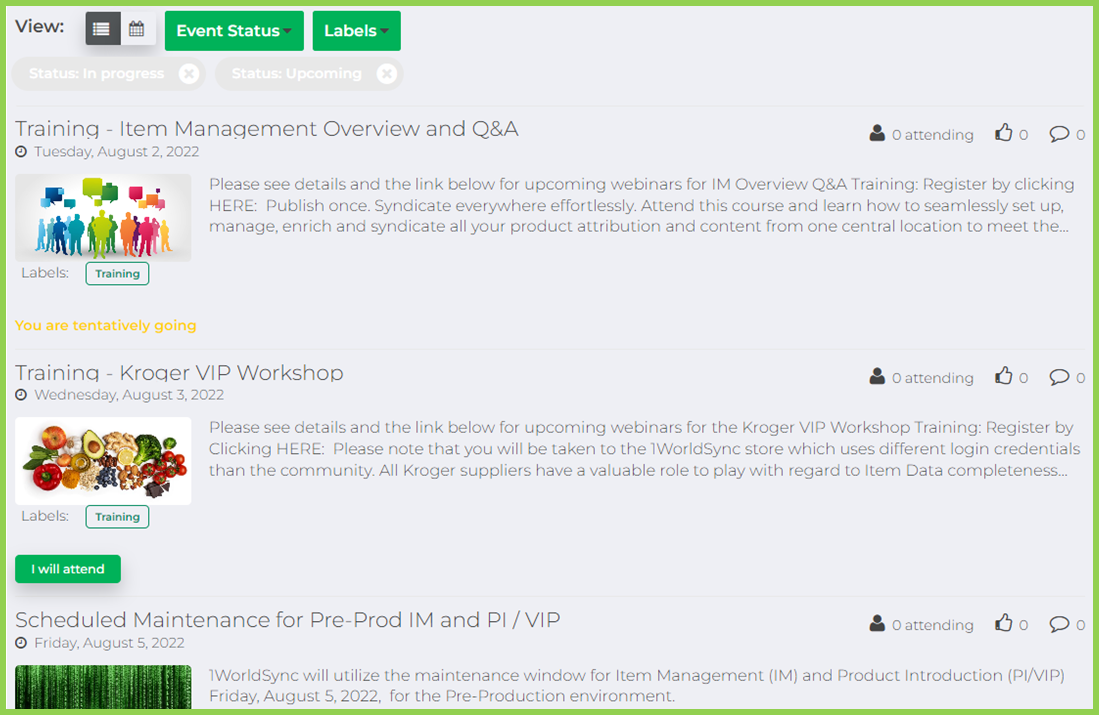Remove the Status: In progress filter

point(188,73)
